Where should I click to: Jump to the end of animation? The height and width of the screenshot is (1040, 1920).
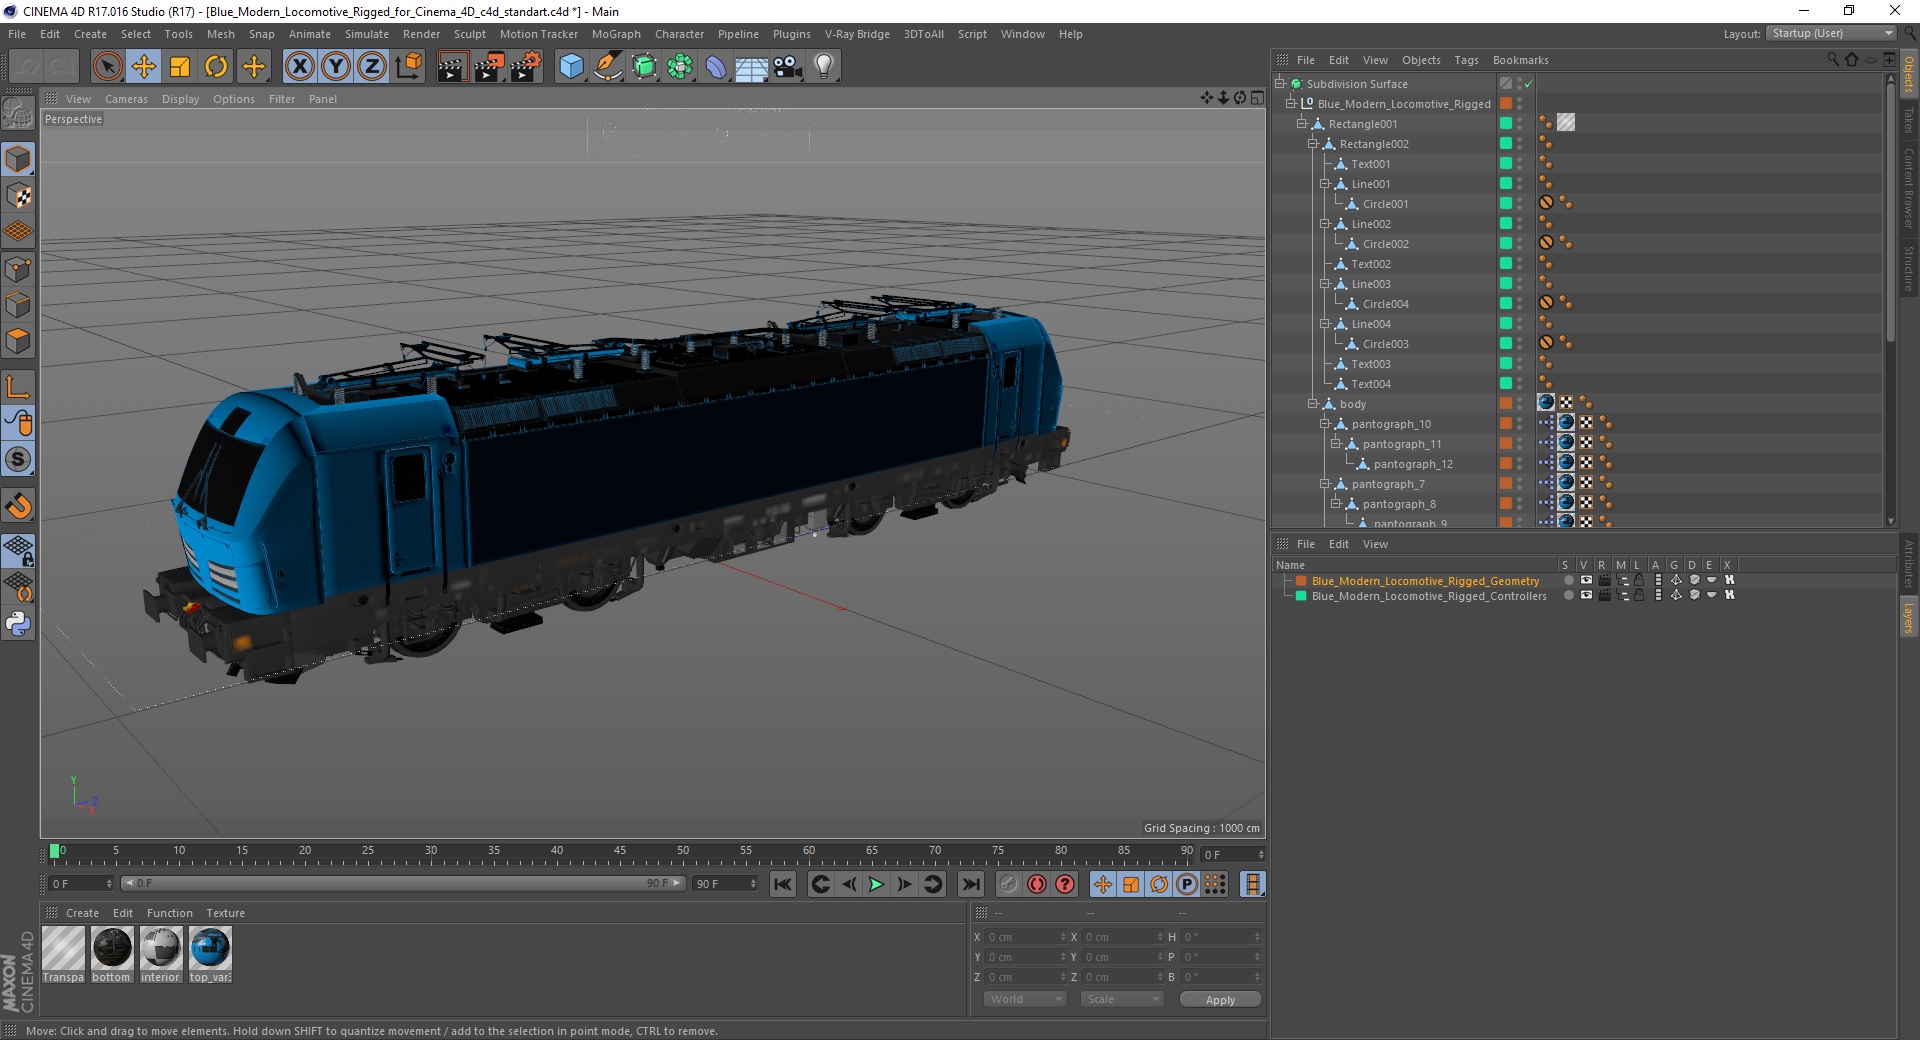click(970, 884)
